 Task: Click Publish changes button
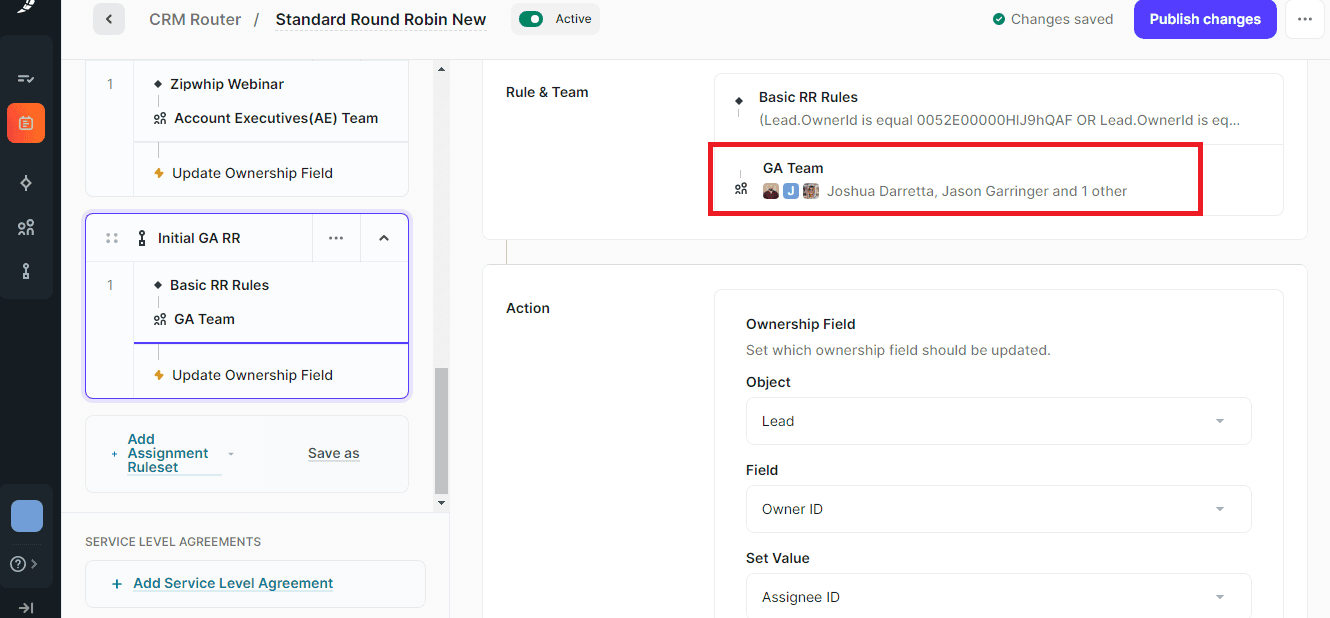tap(1204, 19)
